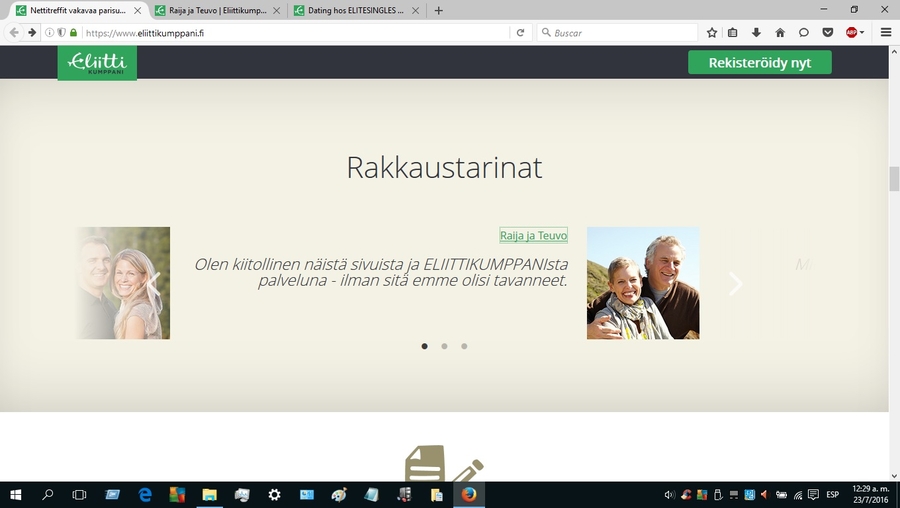This screenshot has width=900, height=508.
Task: Click the faded couple photo on left
Action: [123, 283]
